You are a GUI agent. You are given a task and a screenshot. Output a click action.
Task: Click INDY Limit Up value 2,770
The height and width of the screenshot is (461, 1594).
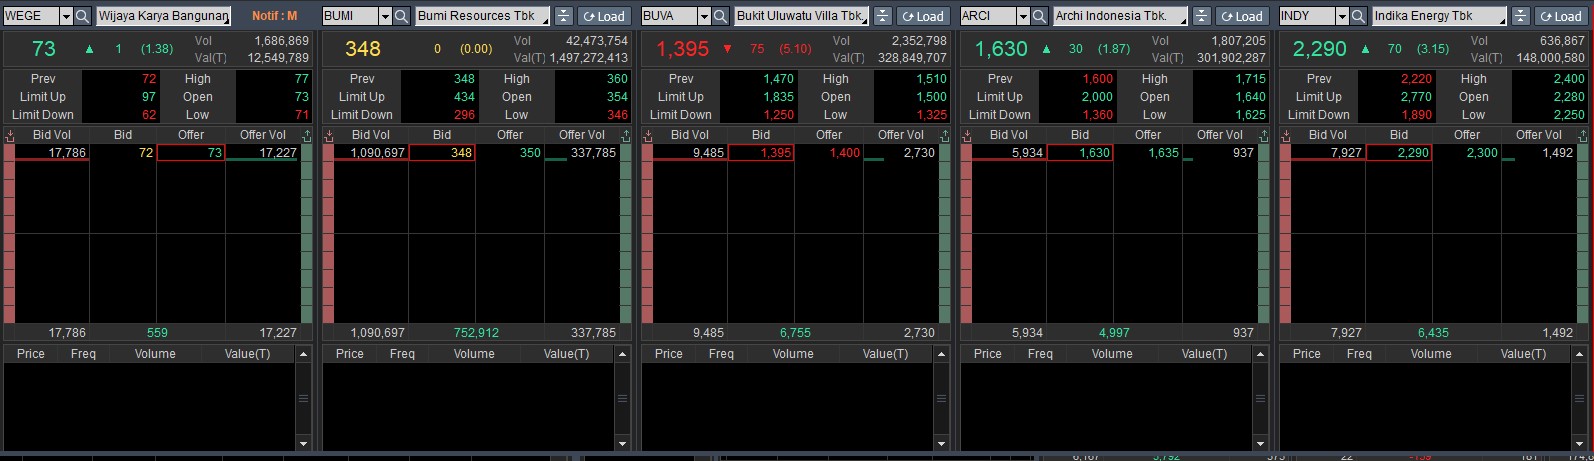pyautogui.click(x=1416, y=97)
